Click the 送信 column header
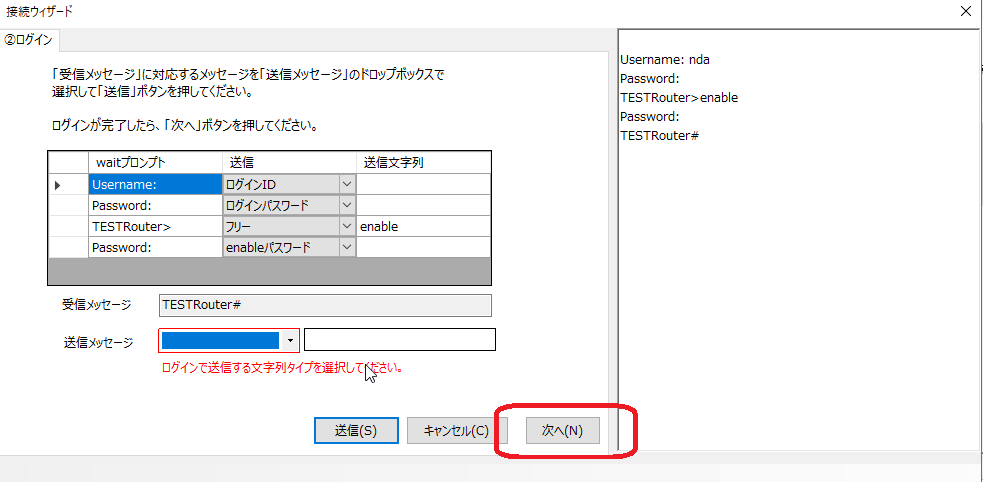This screenshot has width=983, height=482. (288, 162)
